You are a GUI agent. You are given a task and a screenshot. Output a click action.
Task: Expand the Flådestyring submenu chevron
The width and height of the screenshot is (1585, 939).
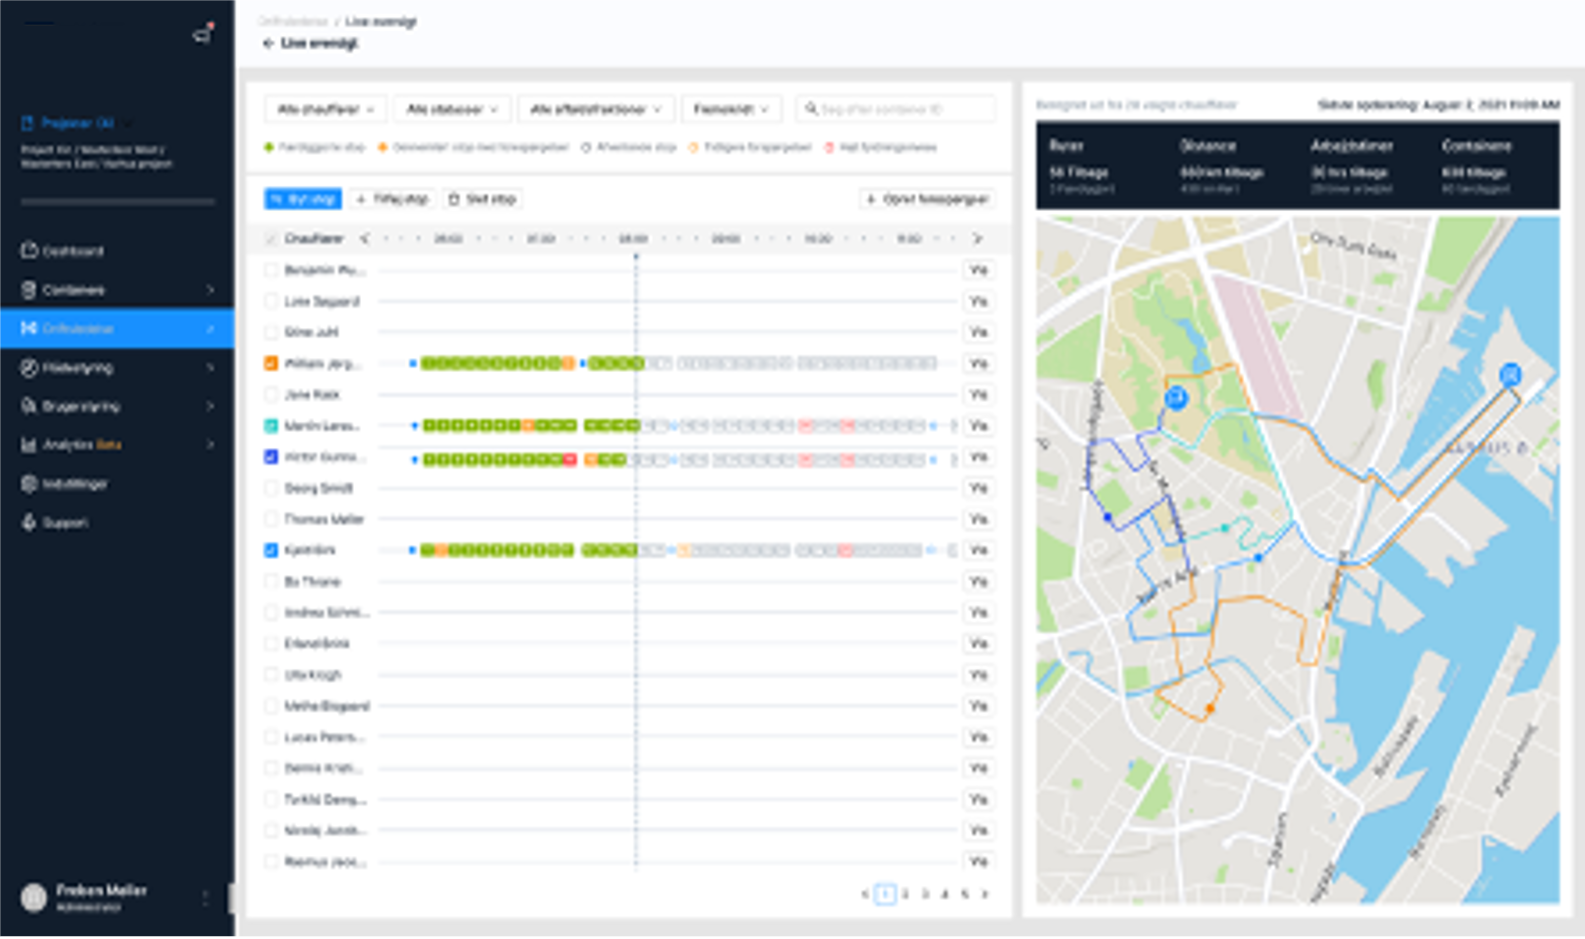(210, 367)
